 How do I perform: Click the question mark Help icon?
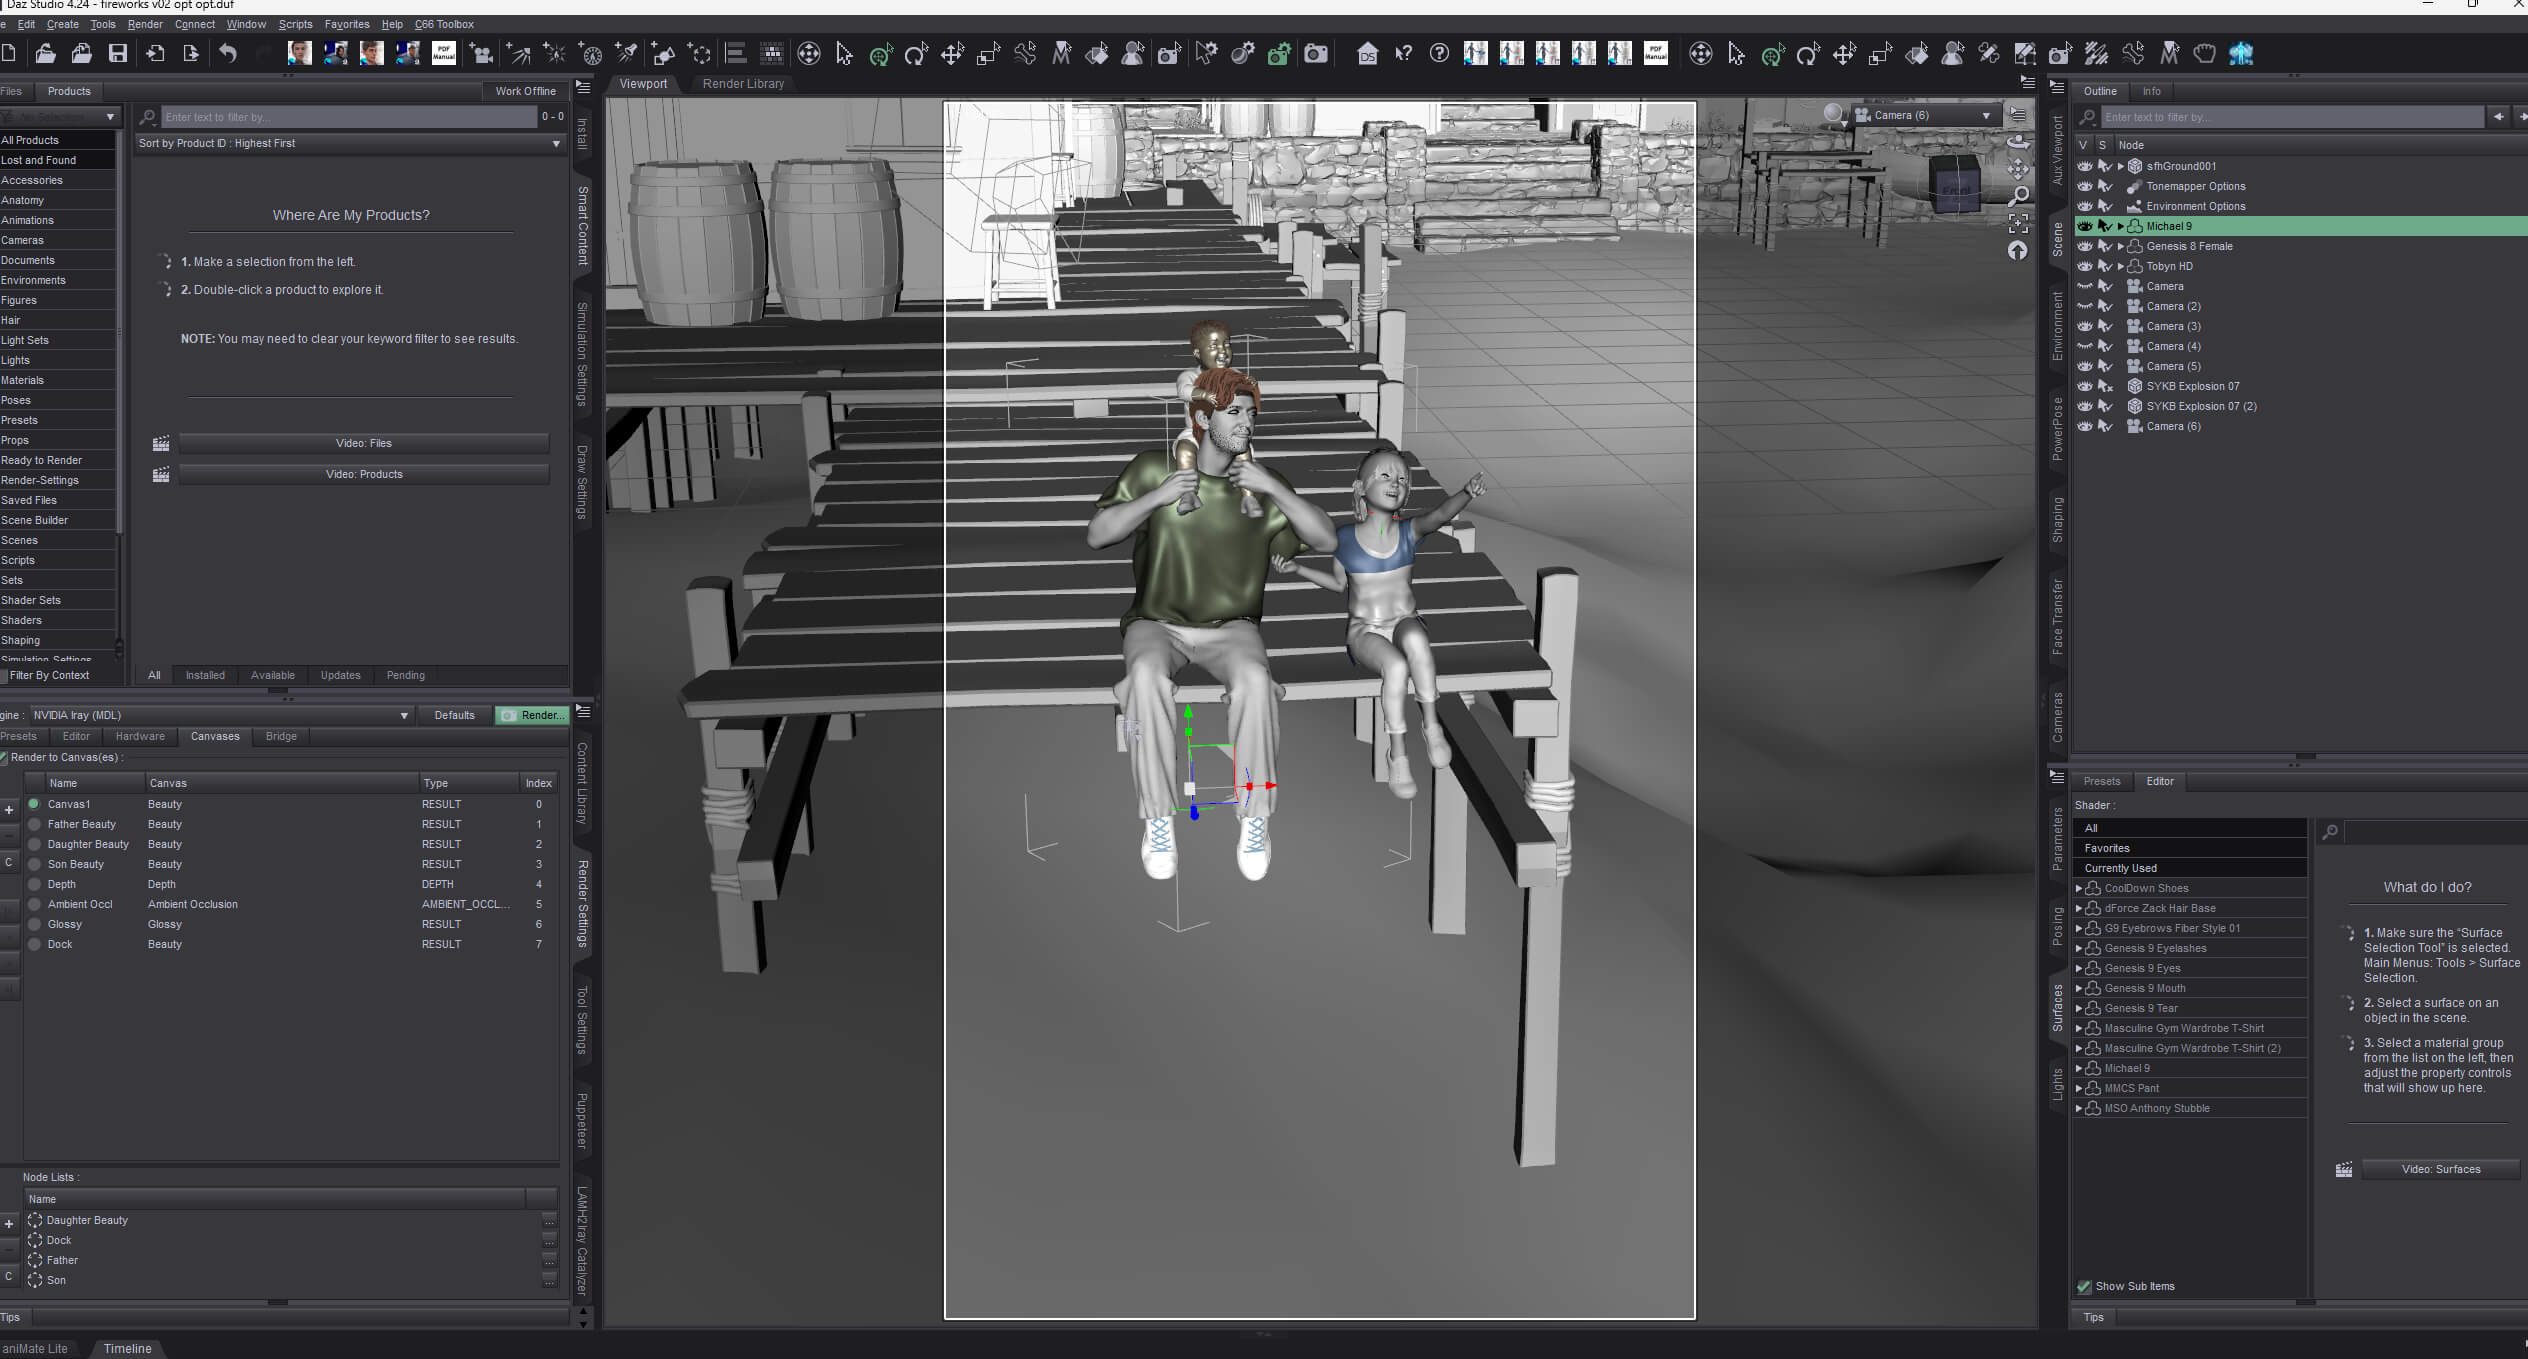(x=1439, y=53)
